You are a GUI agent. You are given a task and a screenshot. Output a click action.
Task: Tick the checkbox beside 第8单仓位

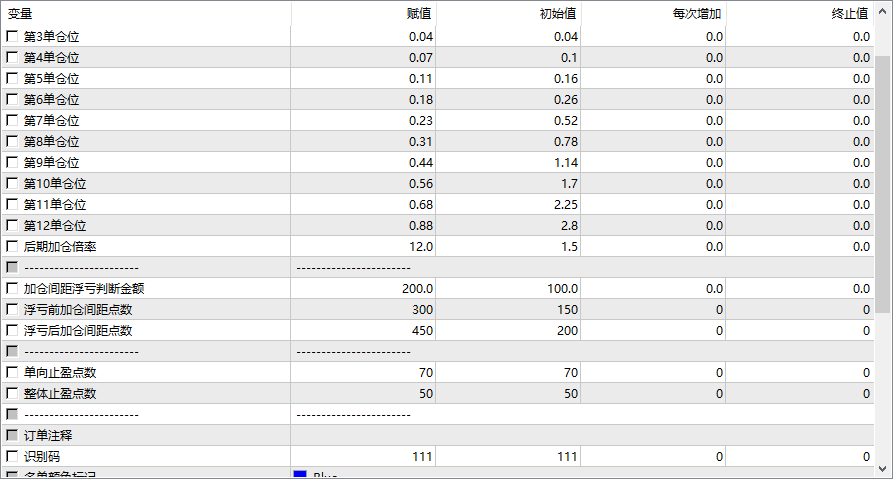[12, 141]
